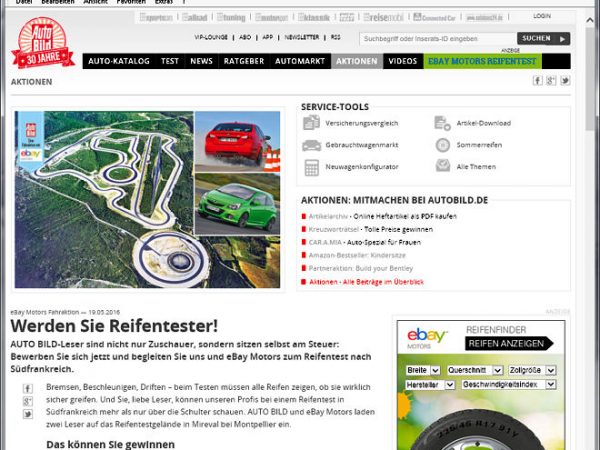Click the Gebrauchtwagenmarkt car icon
This screenshot has height=450, width=600.
tap(311, 145)
